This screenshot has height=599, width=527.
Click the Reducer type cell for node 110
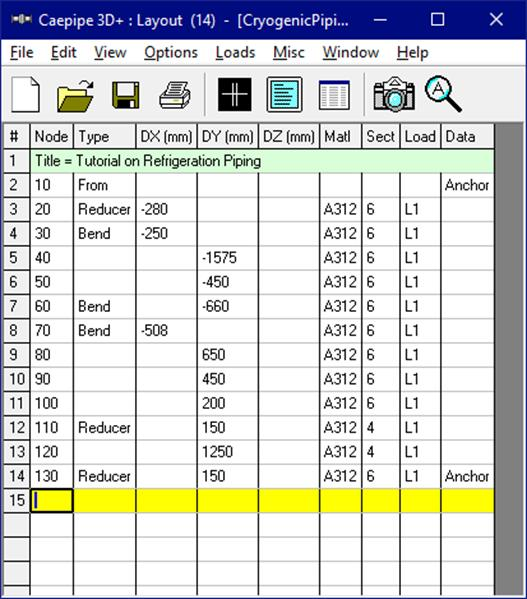point(104,427)
